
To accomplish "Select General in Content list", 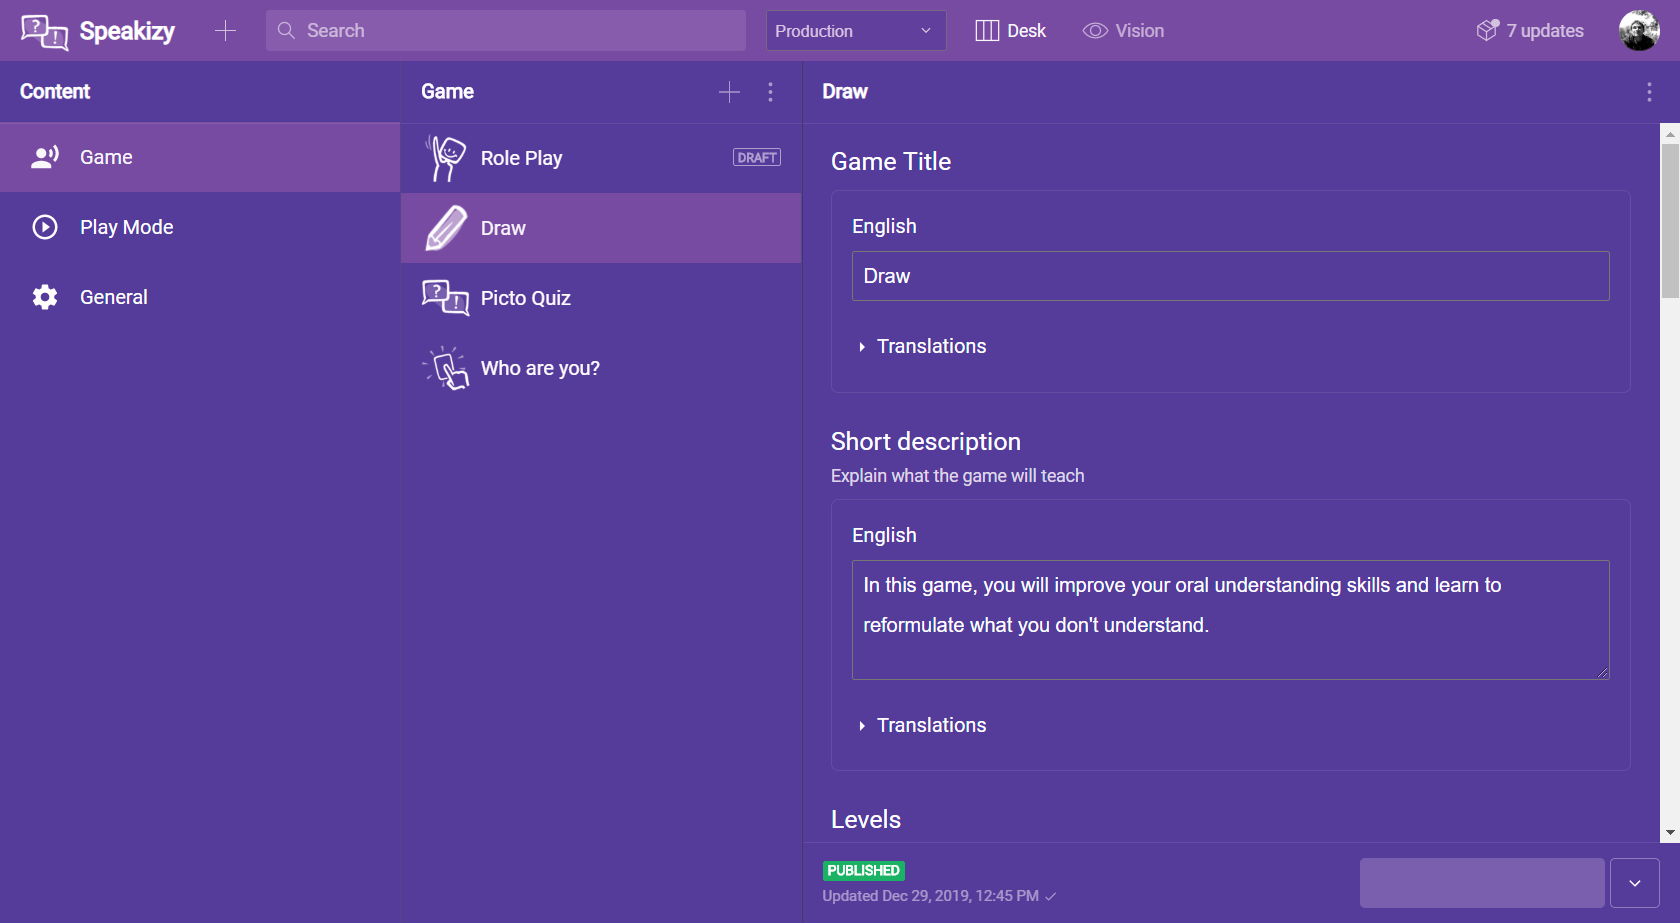I will click(200, 297).
